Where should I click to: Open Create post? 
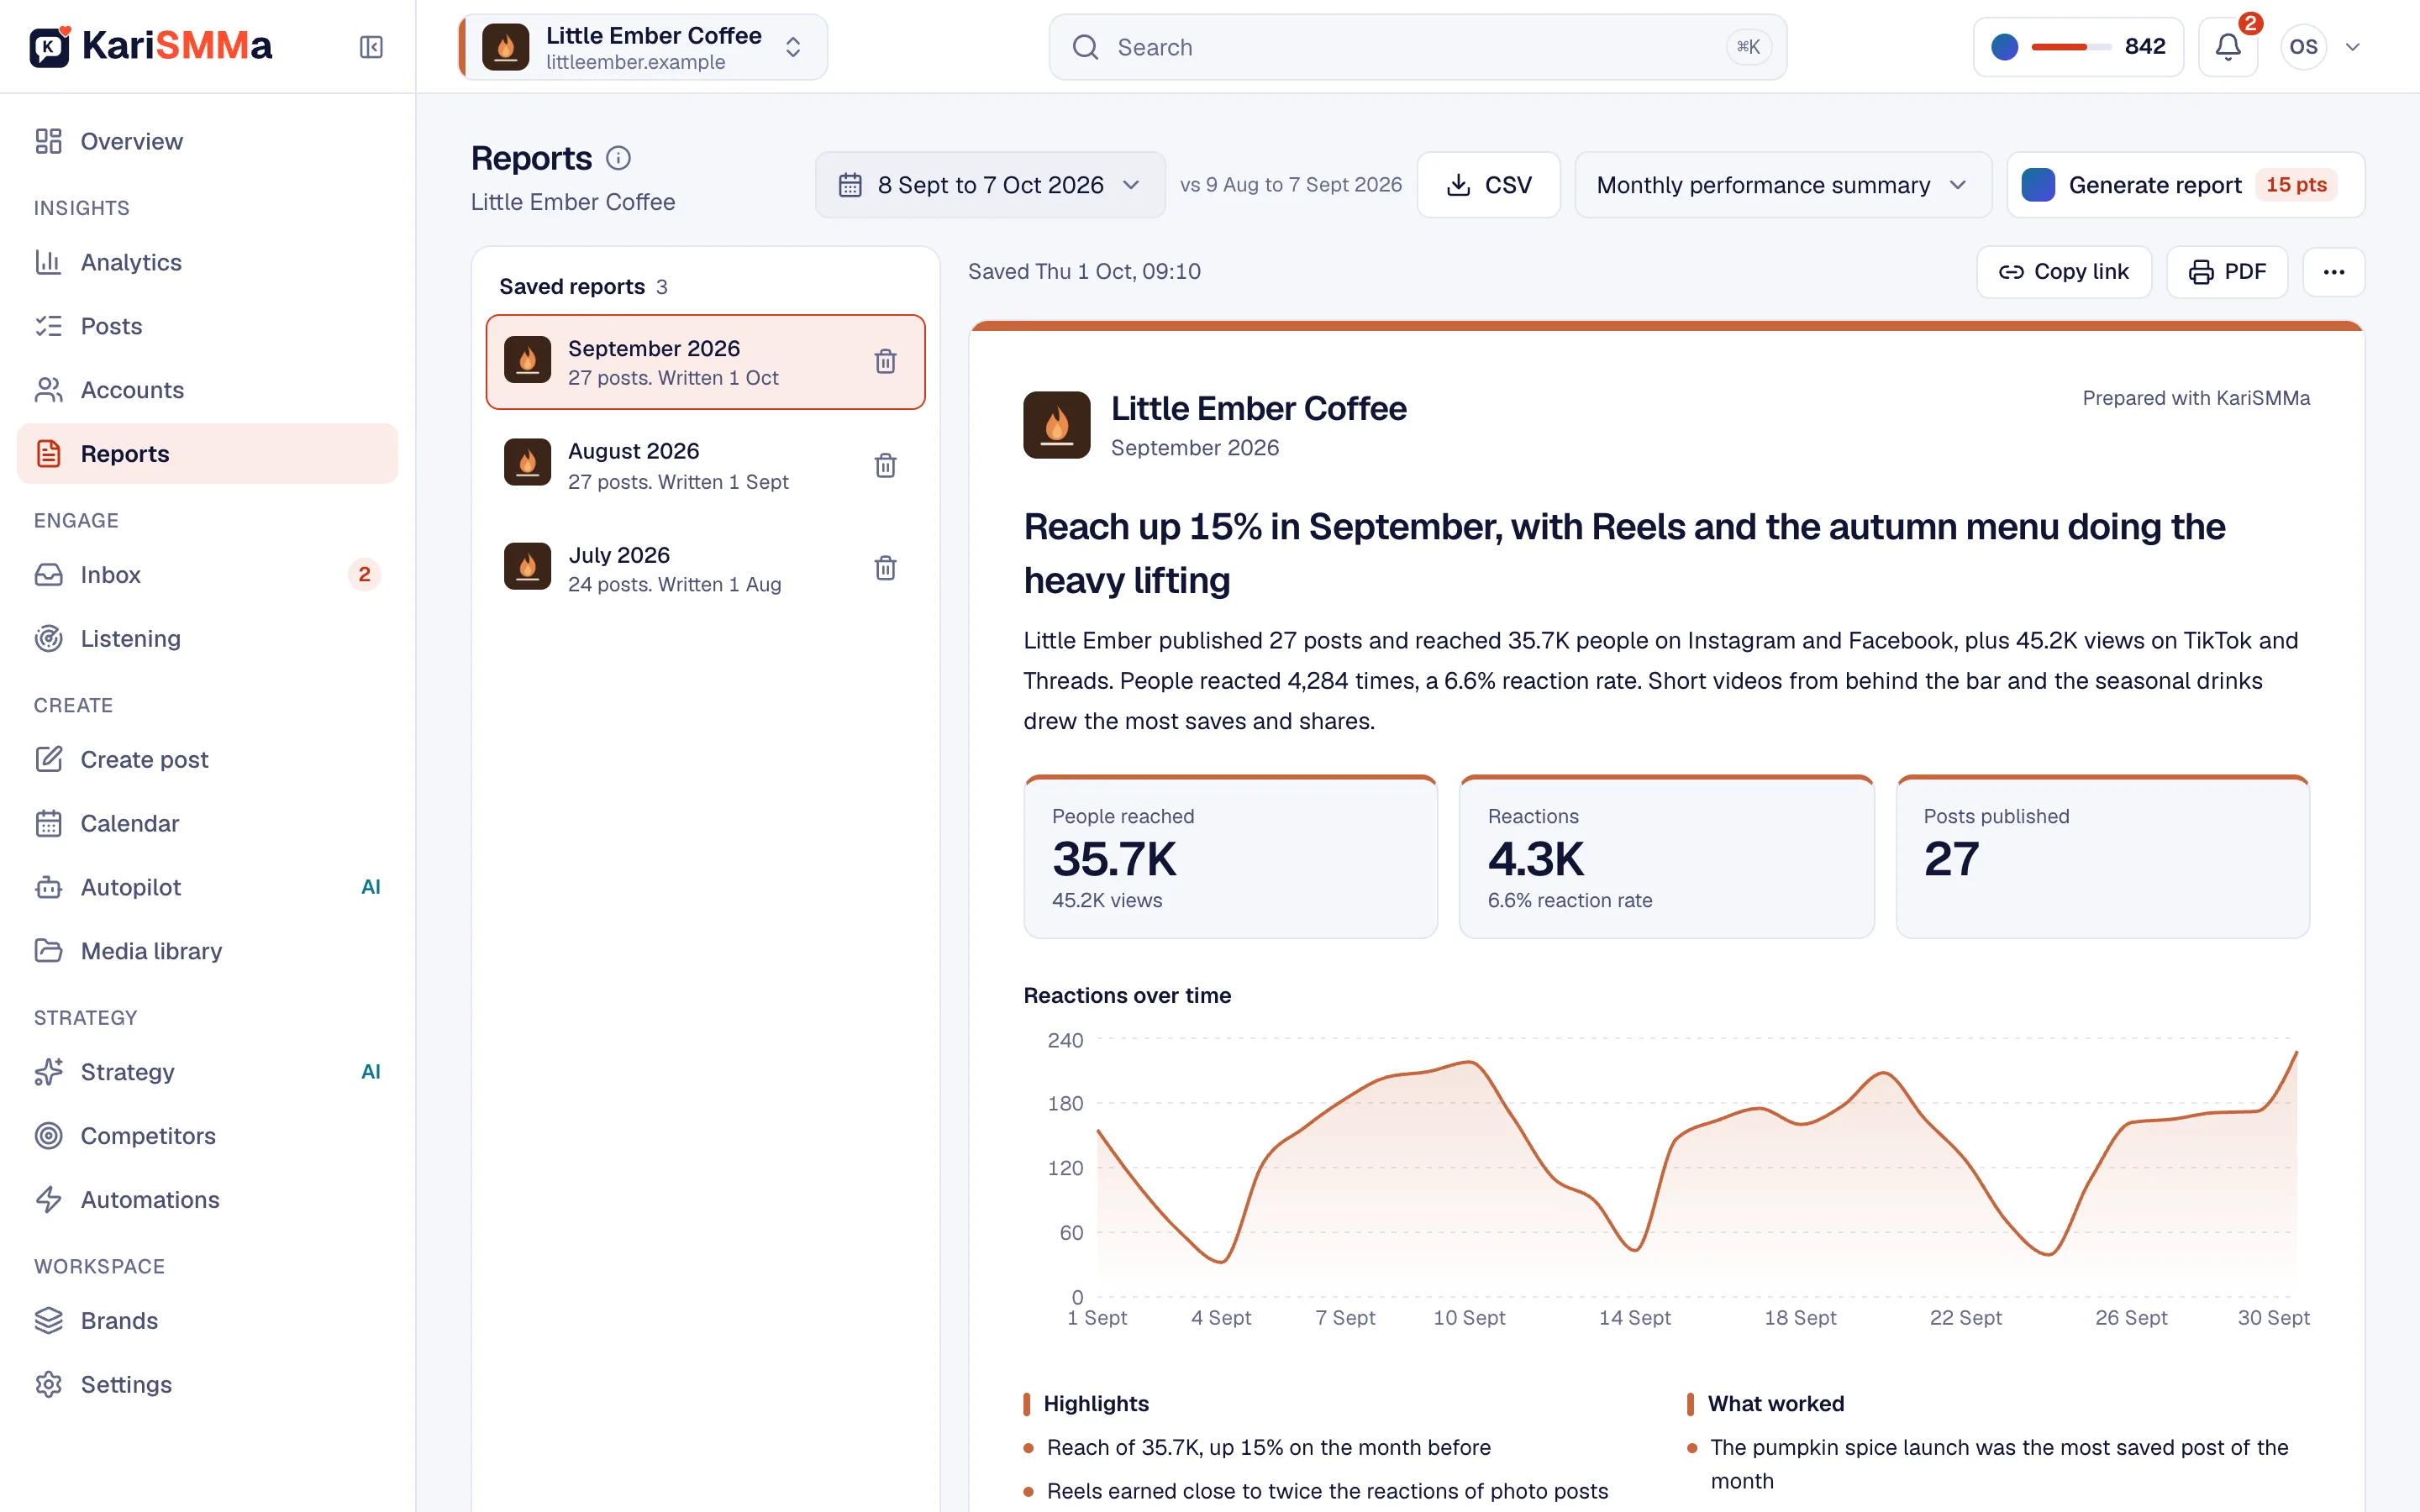click(x=207, y=759)
